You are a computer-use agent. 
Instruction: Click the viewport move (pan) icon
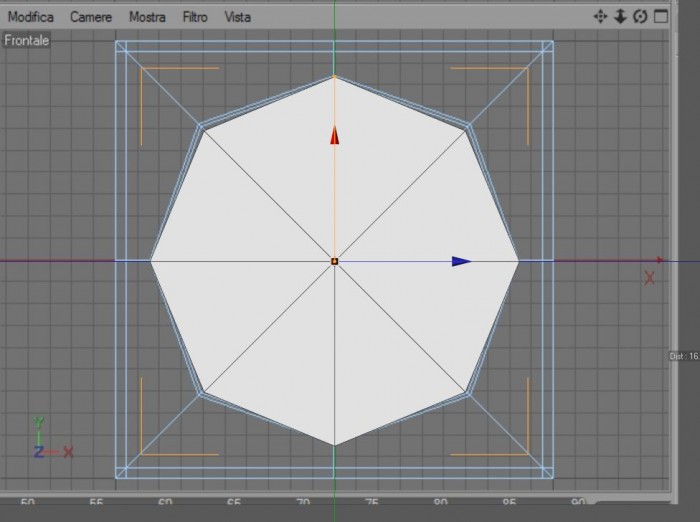tap(600, 17)
